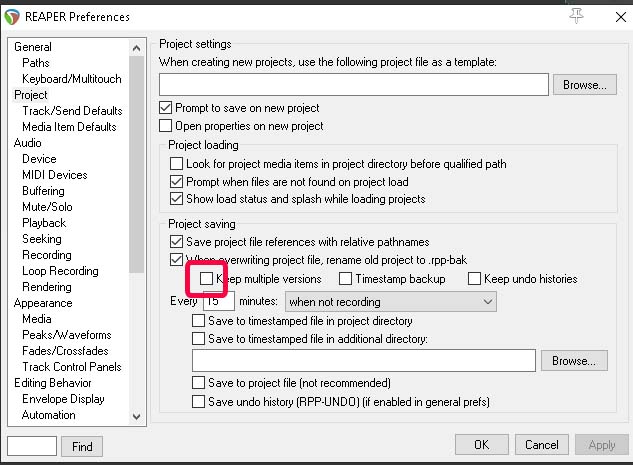
Task: Toggle Show load status and splash
Action: (x=176, y=199)
